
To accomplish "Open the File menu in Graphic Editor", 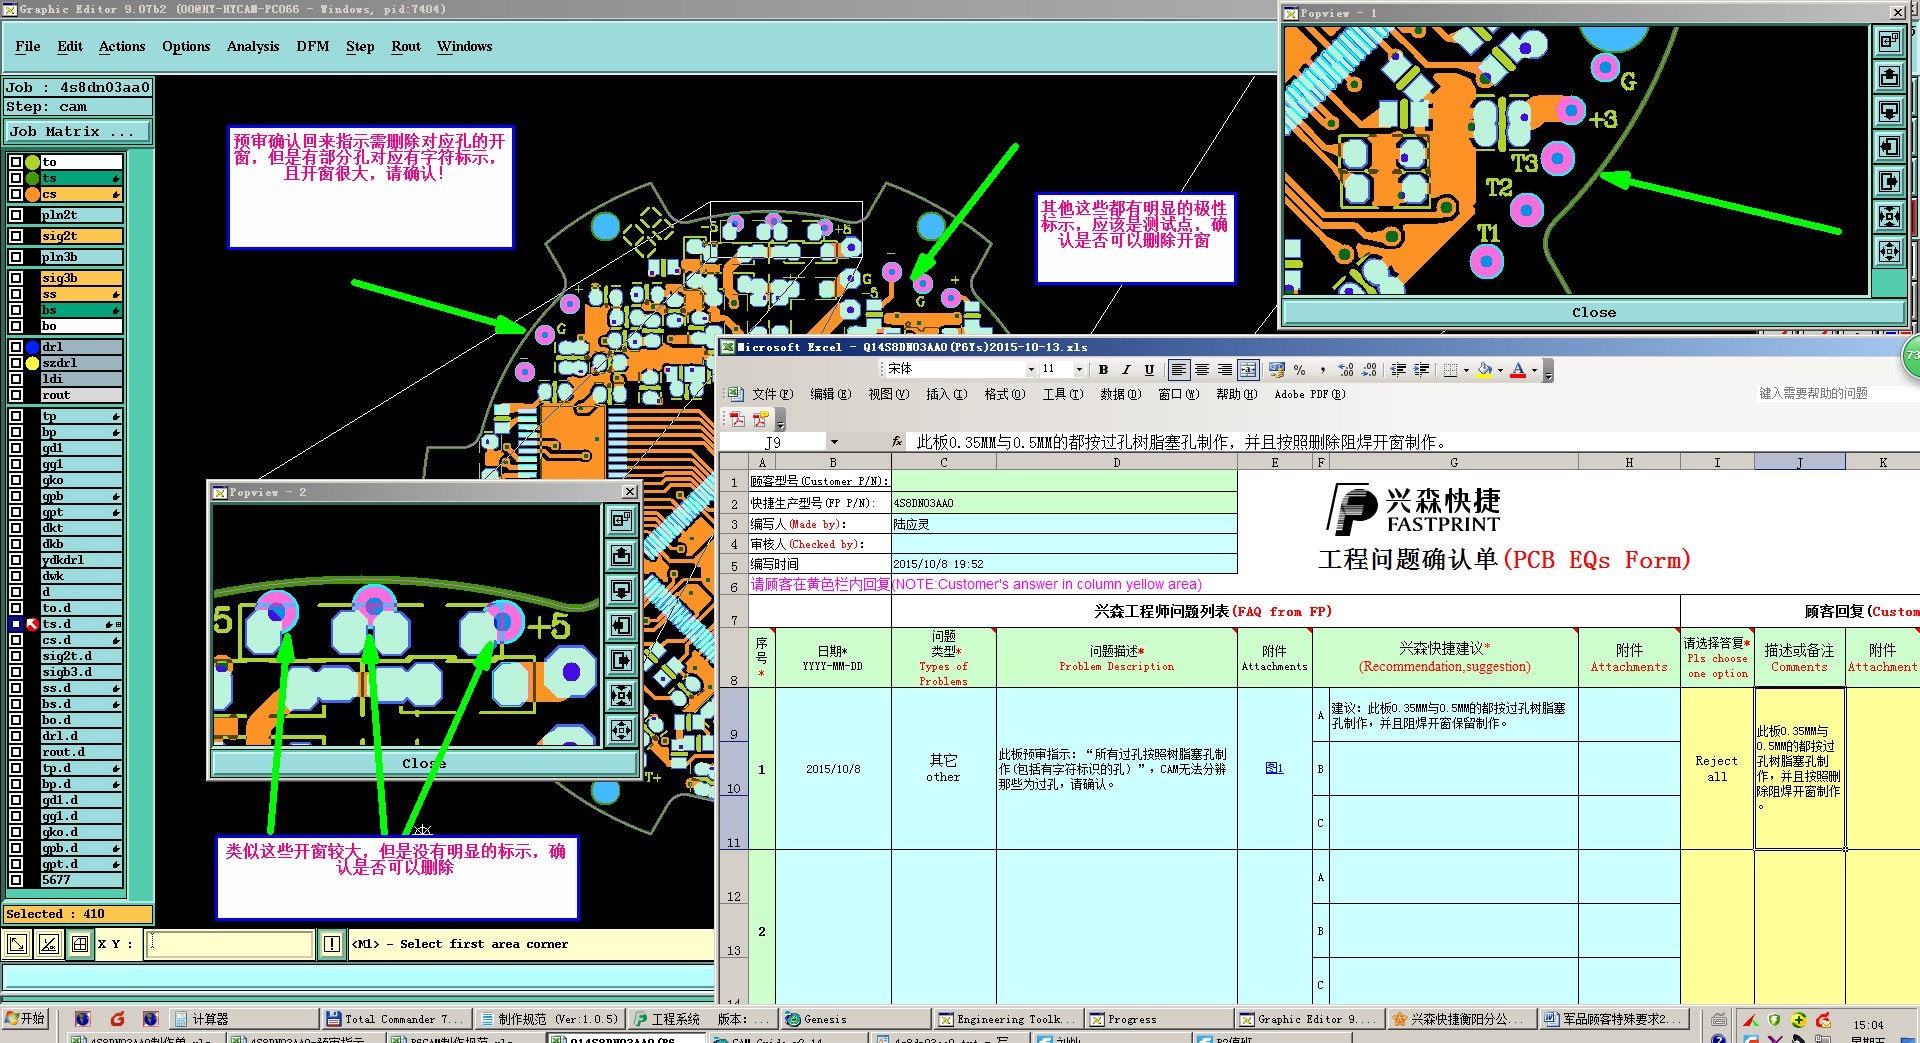I will click(28, 46).
